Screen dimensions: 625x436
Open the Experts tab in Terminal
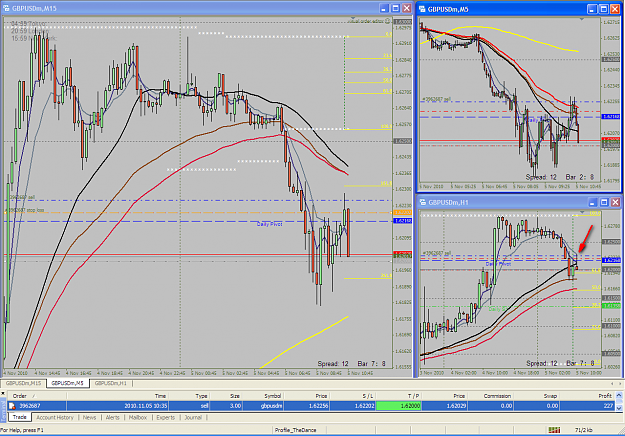[165, 417]
